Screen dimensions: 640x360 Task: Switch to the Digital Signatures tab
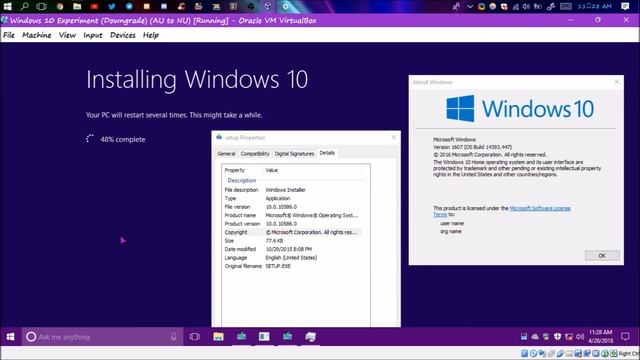(294, 153)
